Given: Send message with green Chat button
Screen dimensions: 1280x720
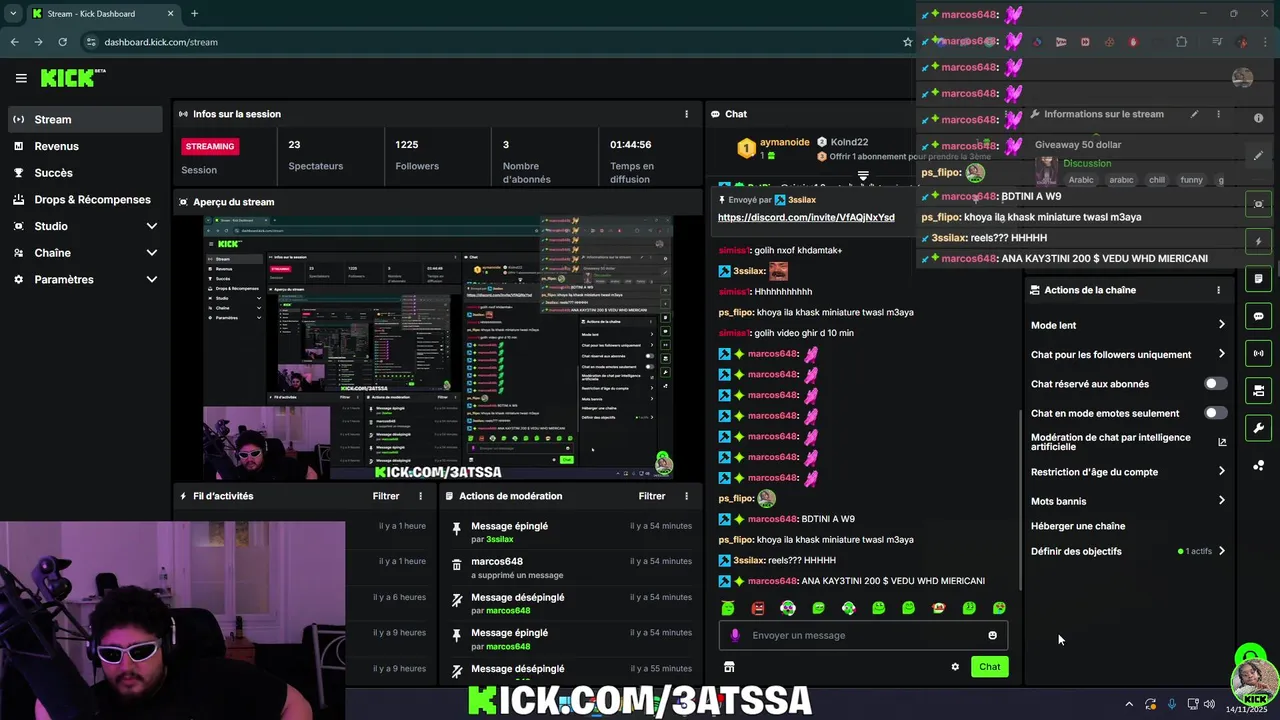Looking at the screenshot, I should point(989,667).
